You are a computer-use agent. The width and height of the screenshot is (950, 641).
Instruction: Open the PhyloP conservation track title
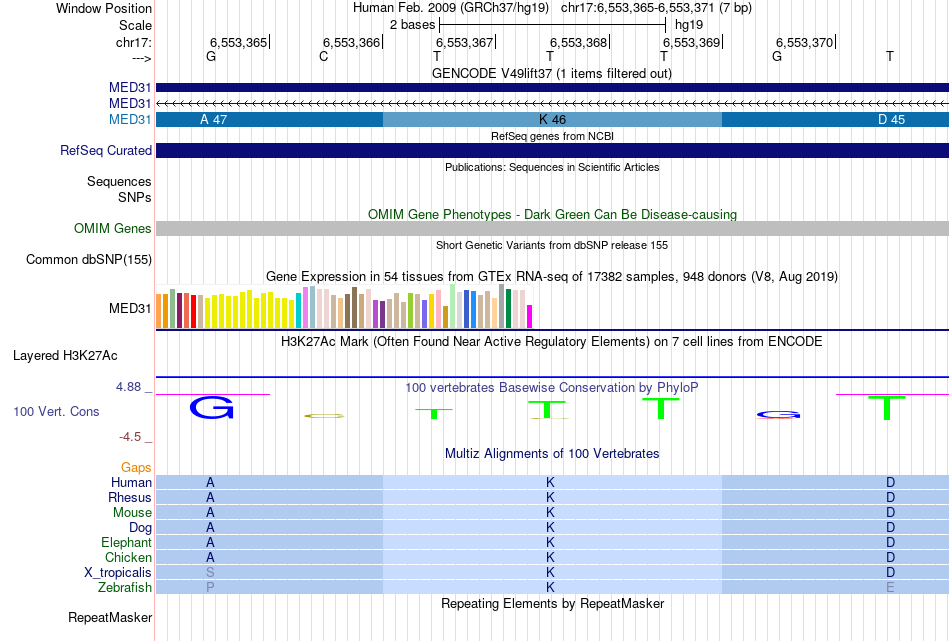551,388
